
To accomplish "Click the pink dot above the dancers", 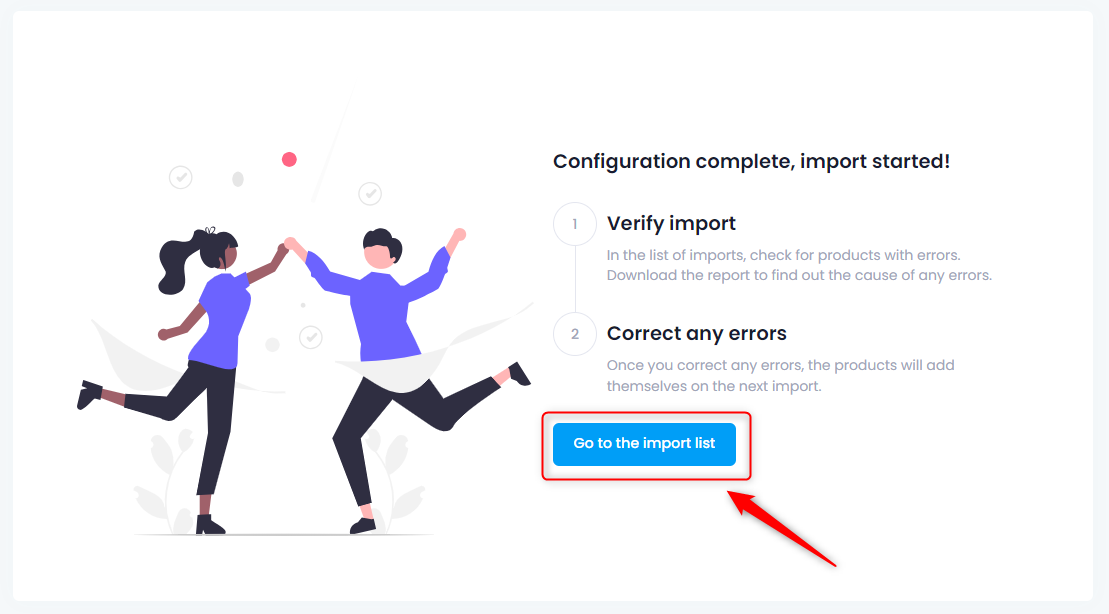I will click(289, 159).
